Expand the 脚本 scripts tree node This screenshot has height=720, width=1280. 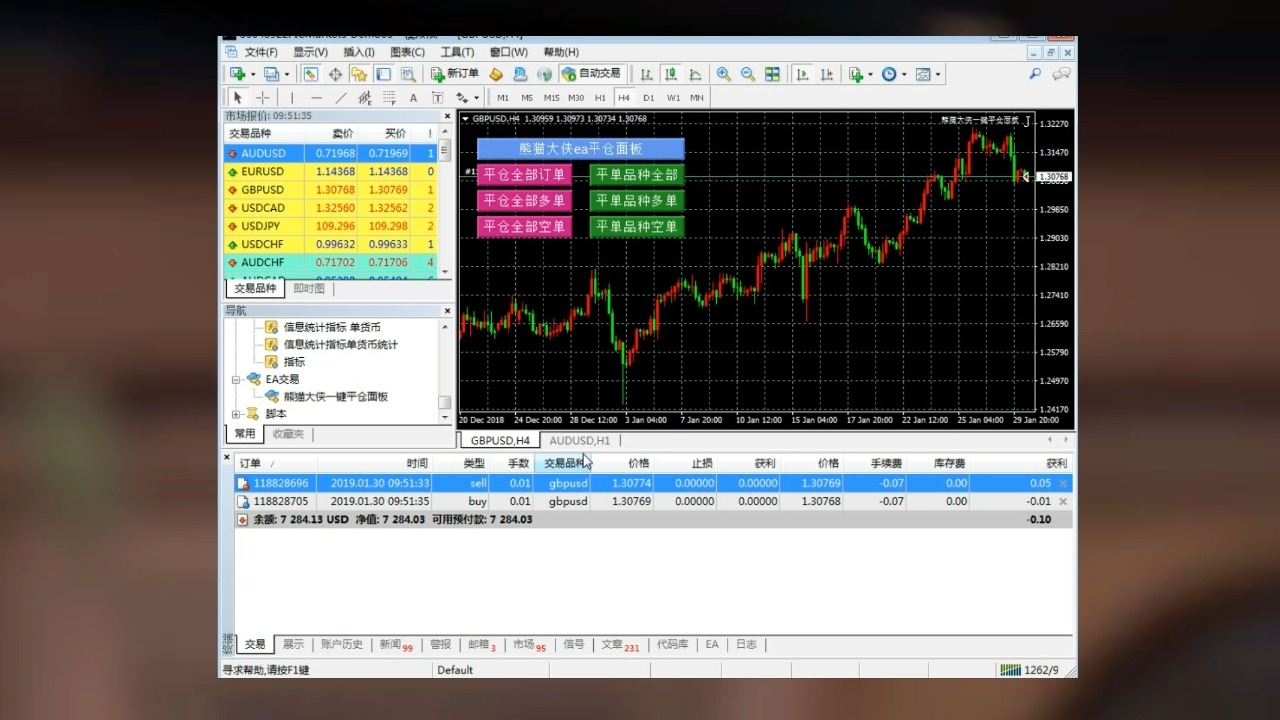pos(236,414)
